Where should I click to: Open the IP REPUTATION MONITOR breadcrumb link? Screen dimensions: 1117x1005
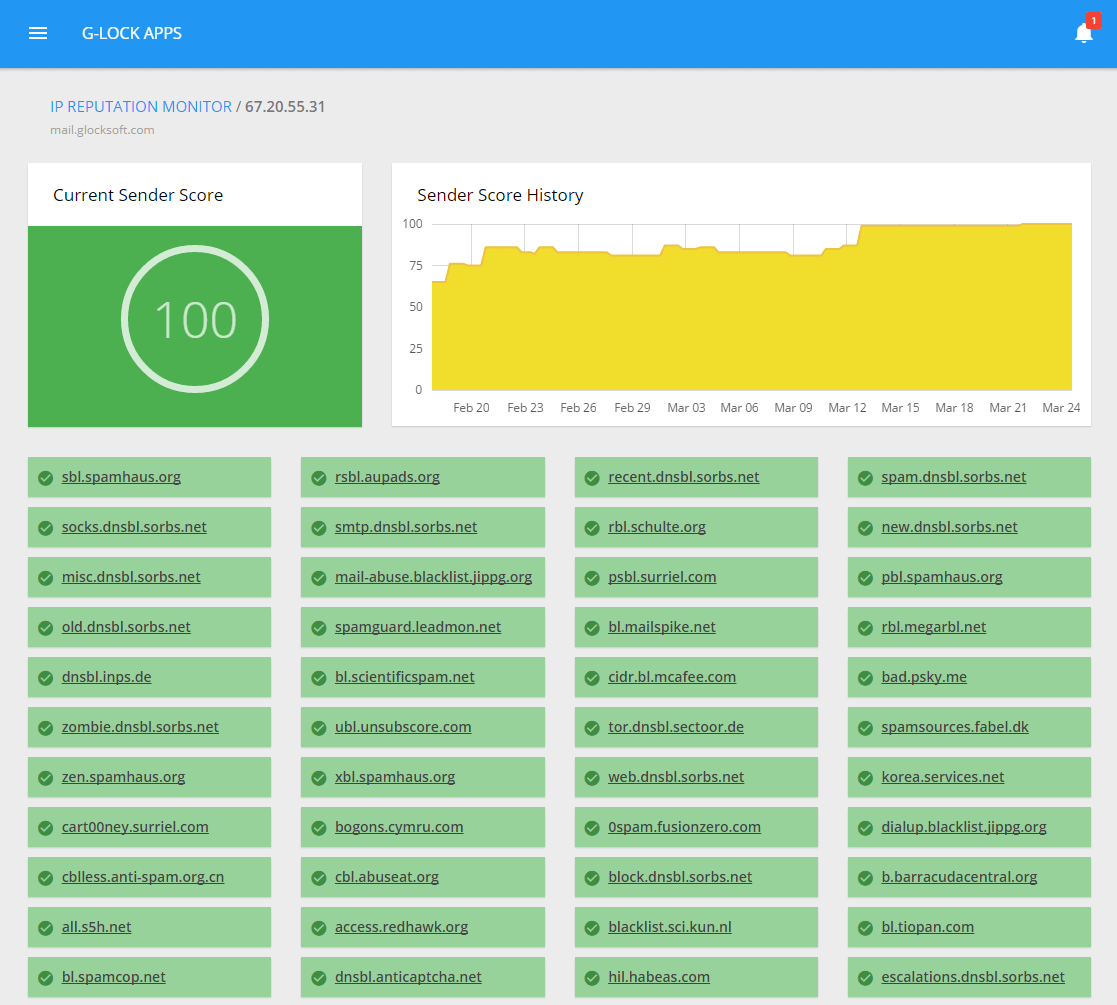(x=140, y=106)
